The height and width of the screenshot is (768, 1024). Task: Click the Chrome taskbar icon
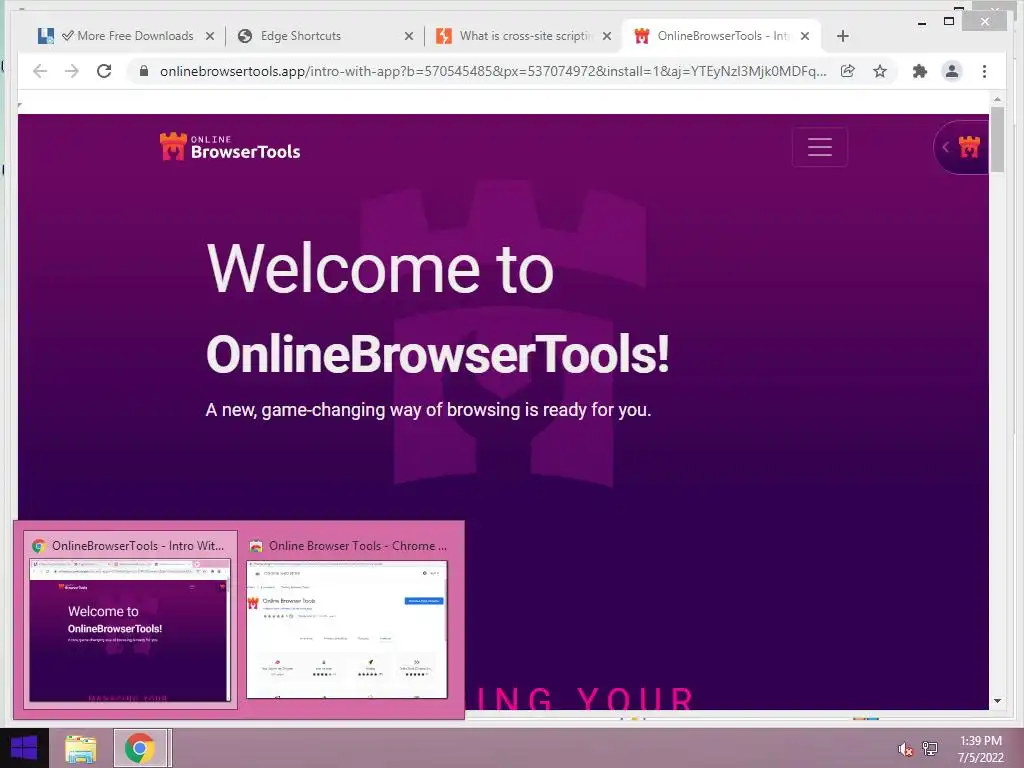[x=140, y=748]
